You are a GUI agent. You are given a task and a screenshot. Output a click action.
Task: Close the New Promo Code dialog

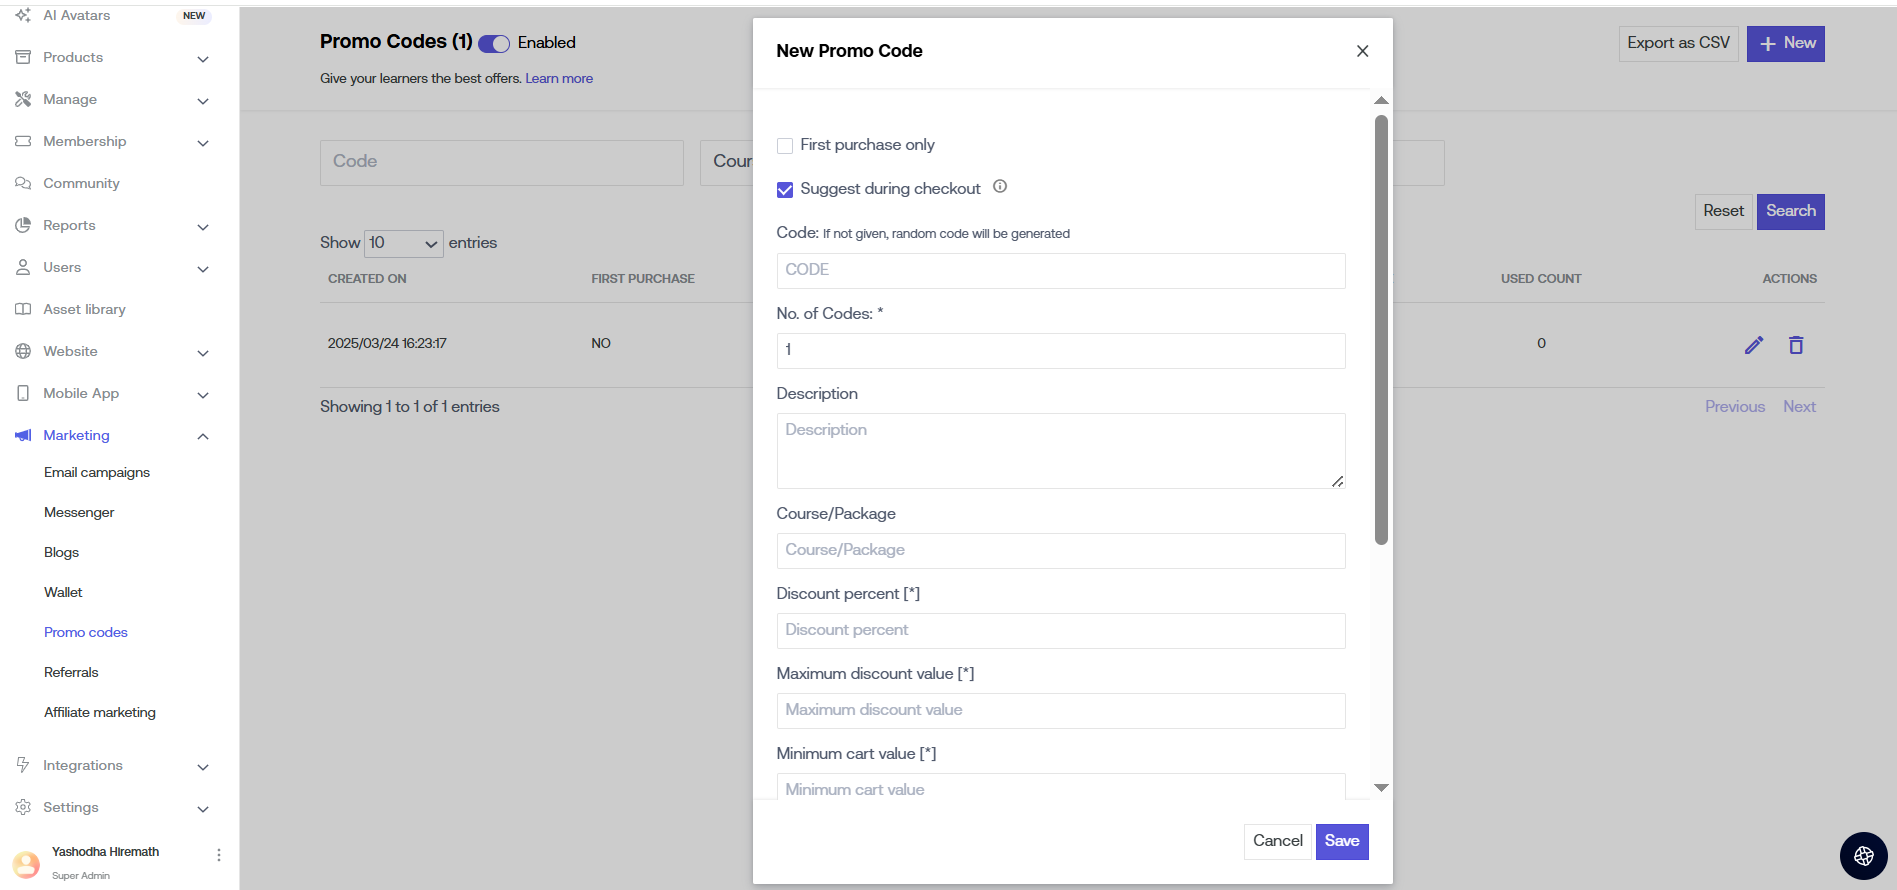[x=1361, y=51]
